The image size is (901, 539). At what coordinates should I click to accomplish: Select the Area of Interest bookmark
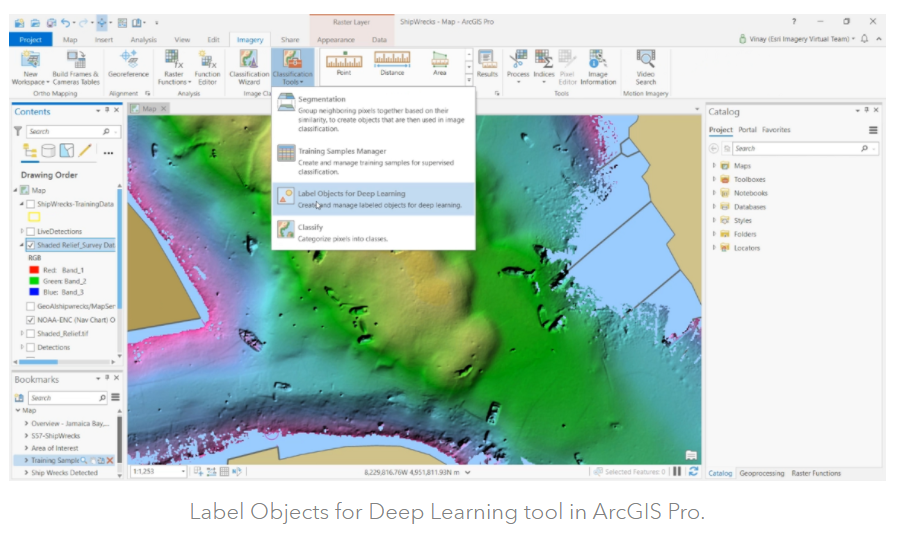coord(55,448)
